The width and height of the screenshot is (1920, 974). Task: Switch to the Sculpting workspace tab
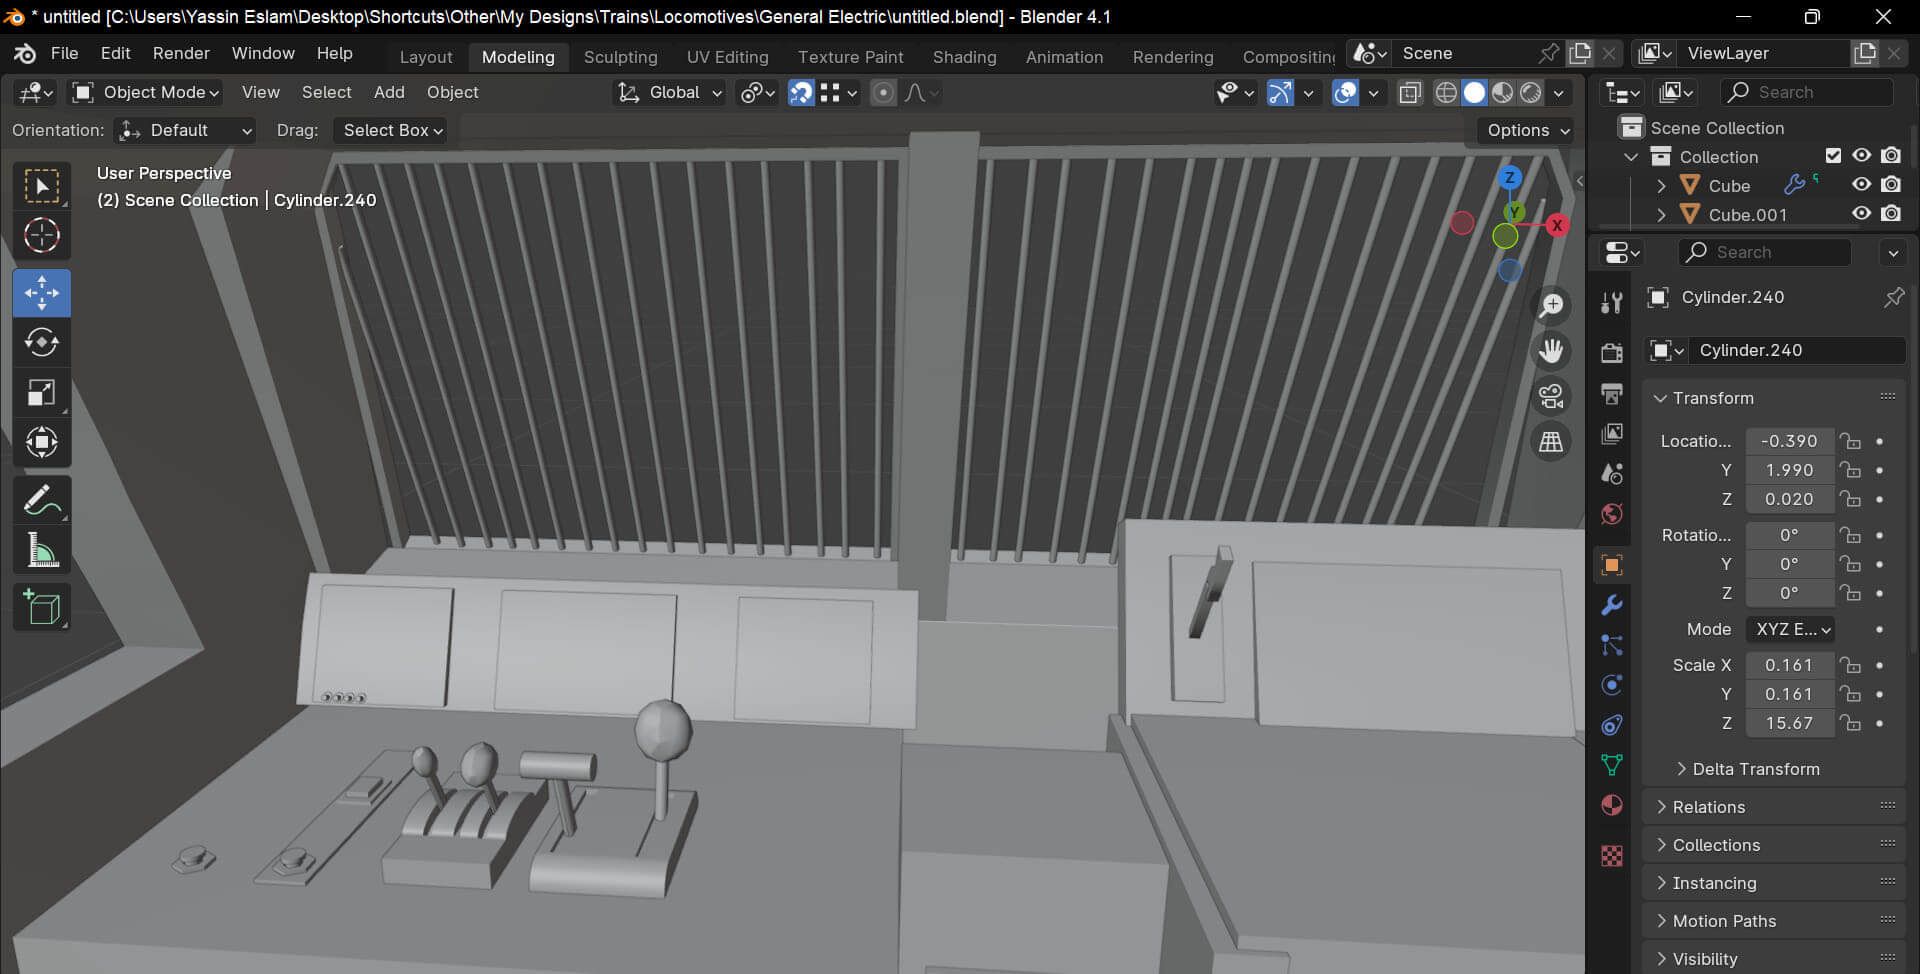(x=620, y=57)
